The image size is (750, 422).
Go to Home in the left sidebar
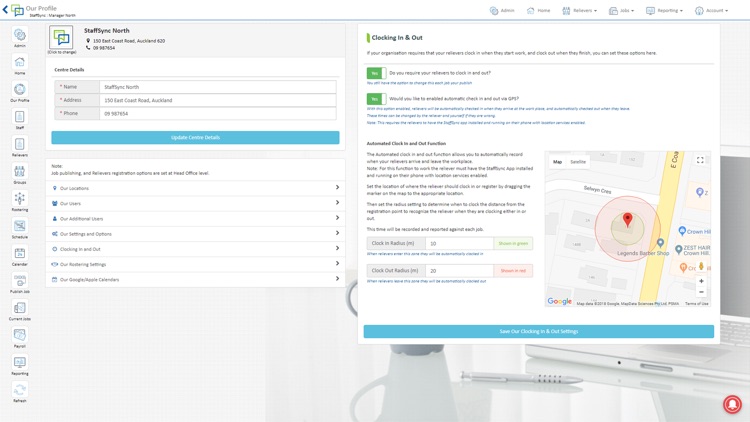tap(20, 62)
